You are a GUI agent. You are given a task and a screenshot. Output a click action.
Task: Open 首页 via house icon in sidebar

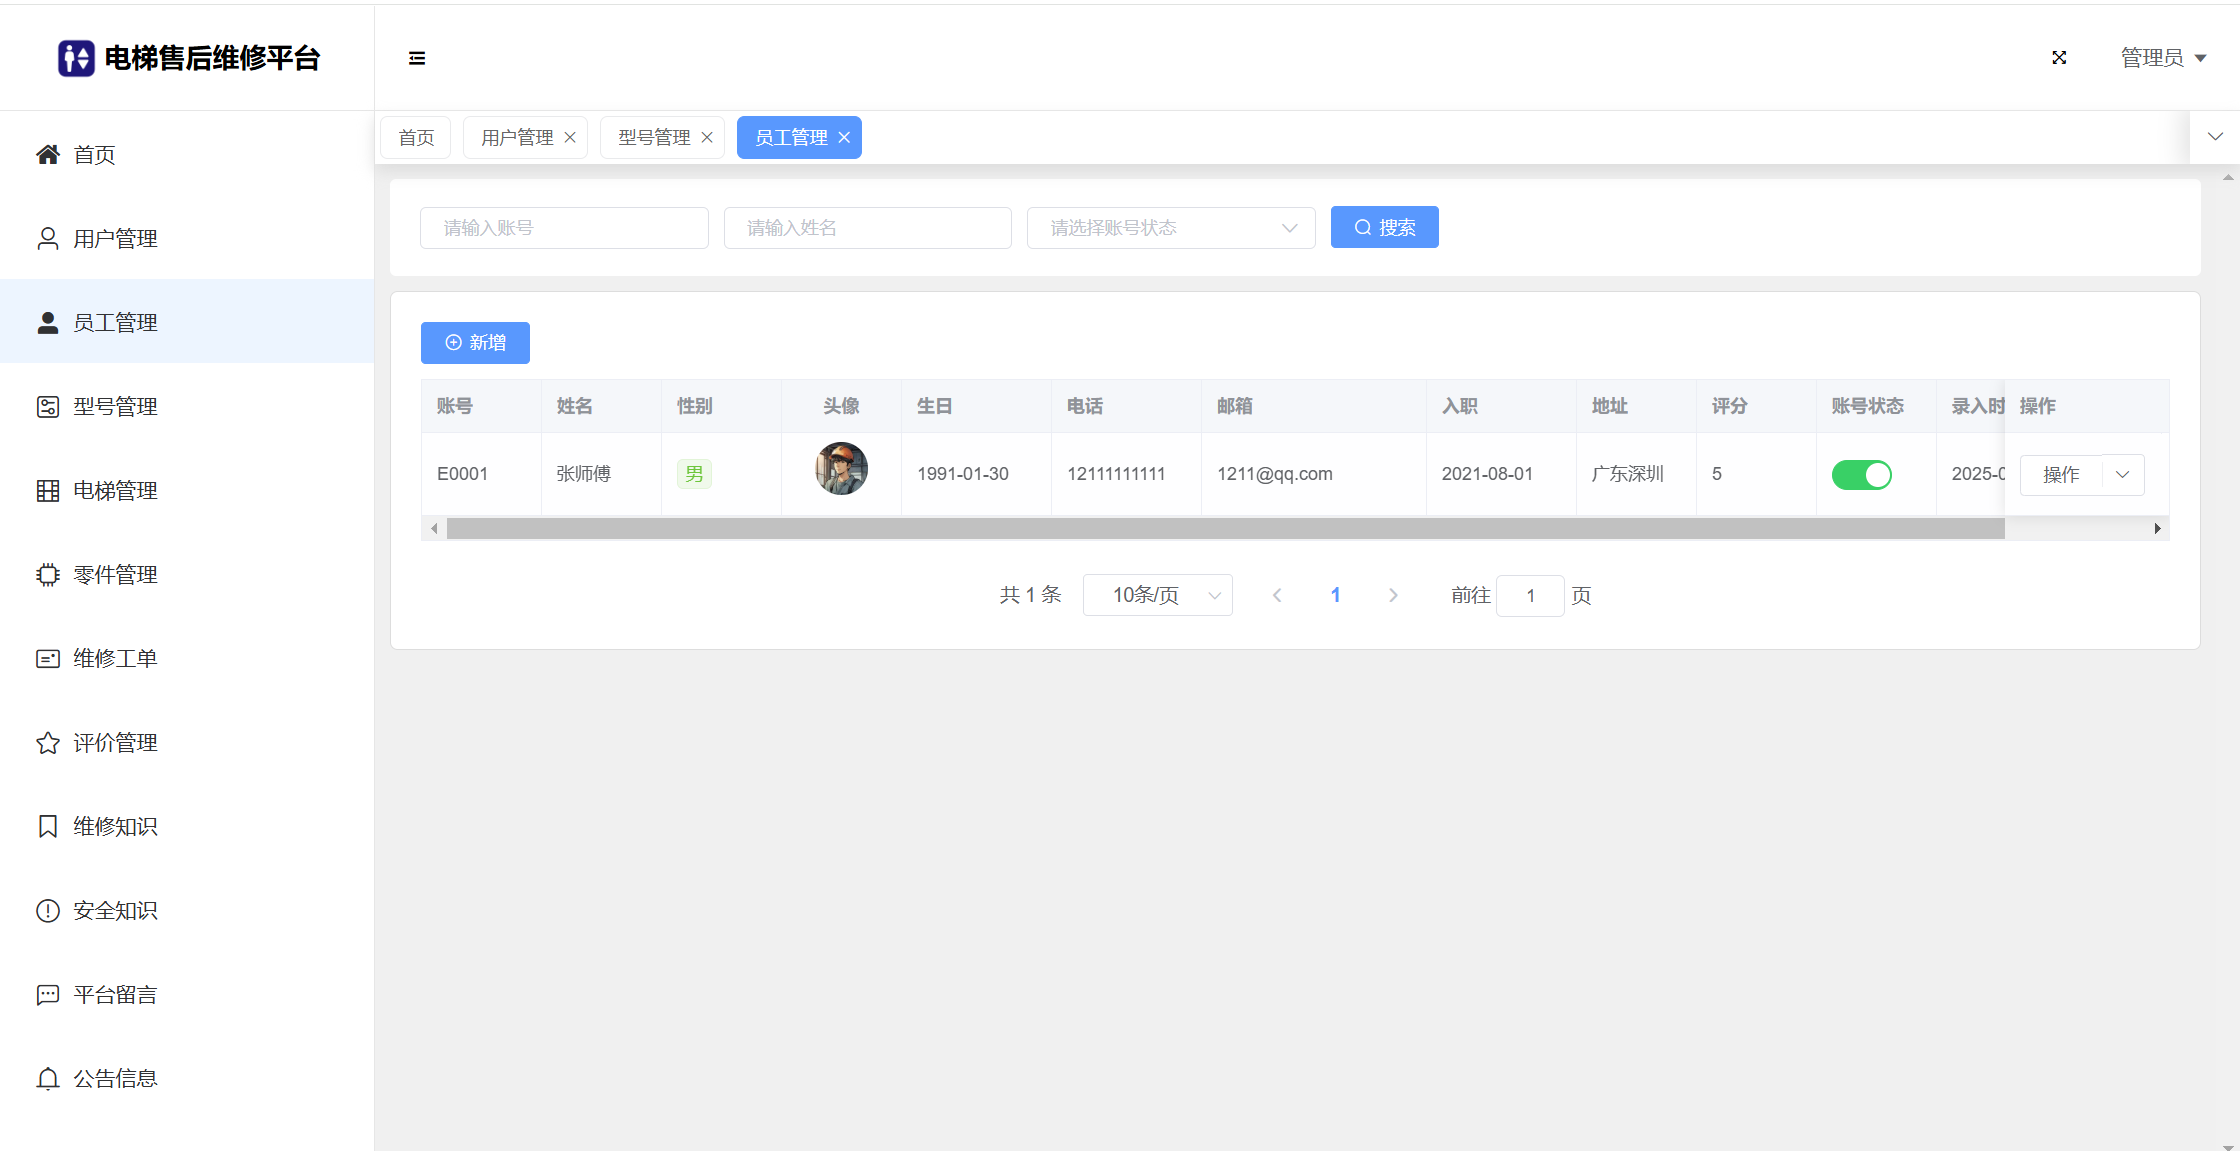[48, 155]
